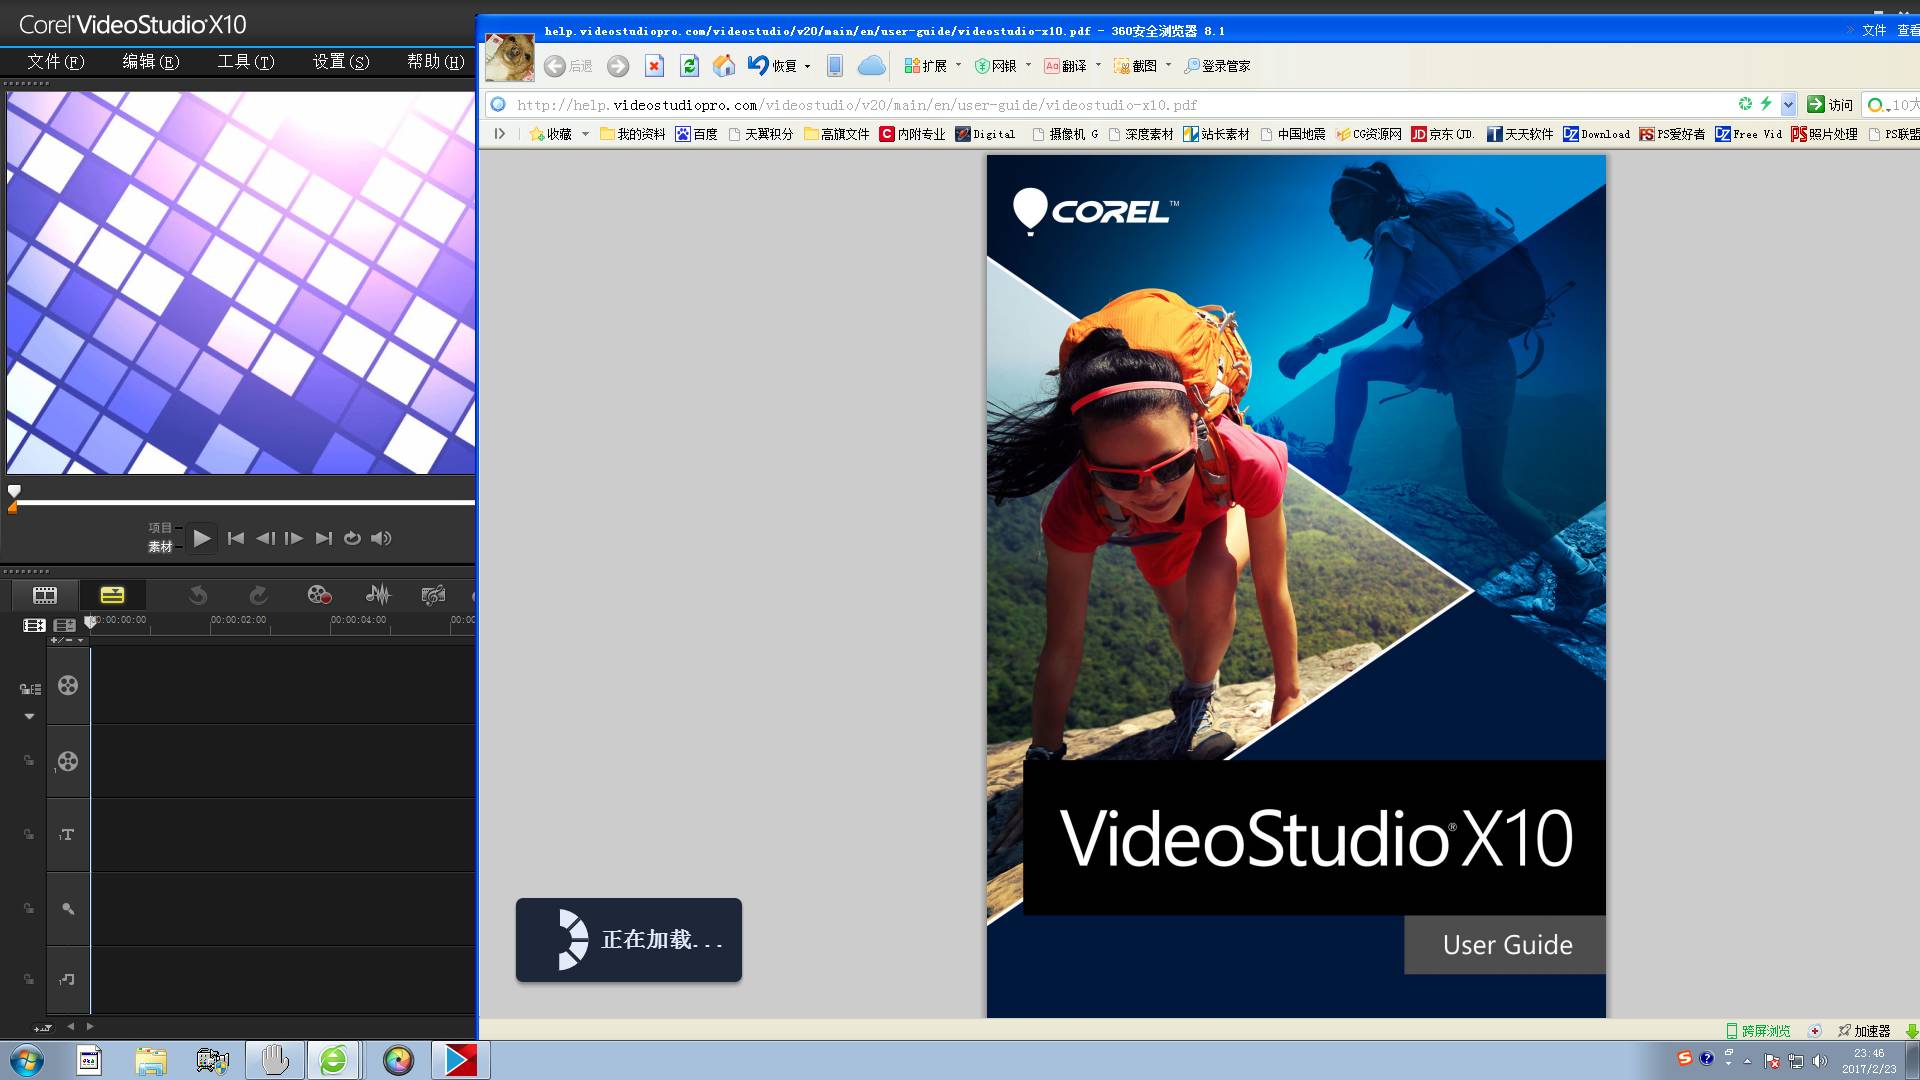The image size is (1920, 1080).
Task: Click the bookmark bar expand sidebar icon
Action: pos(499,133)
